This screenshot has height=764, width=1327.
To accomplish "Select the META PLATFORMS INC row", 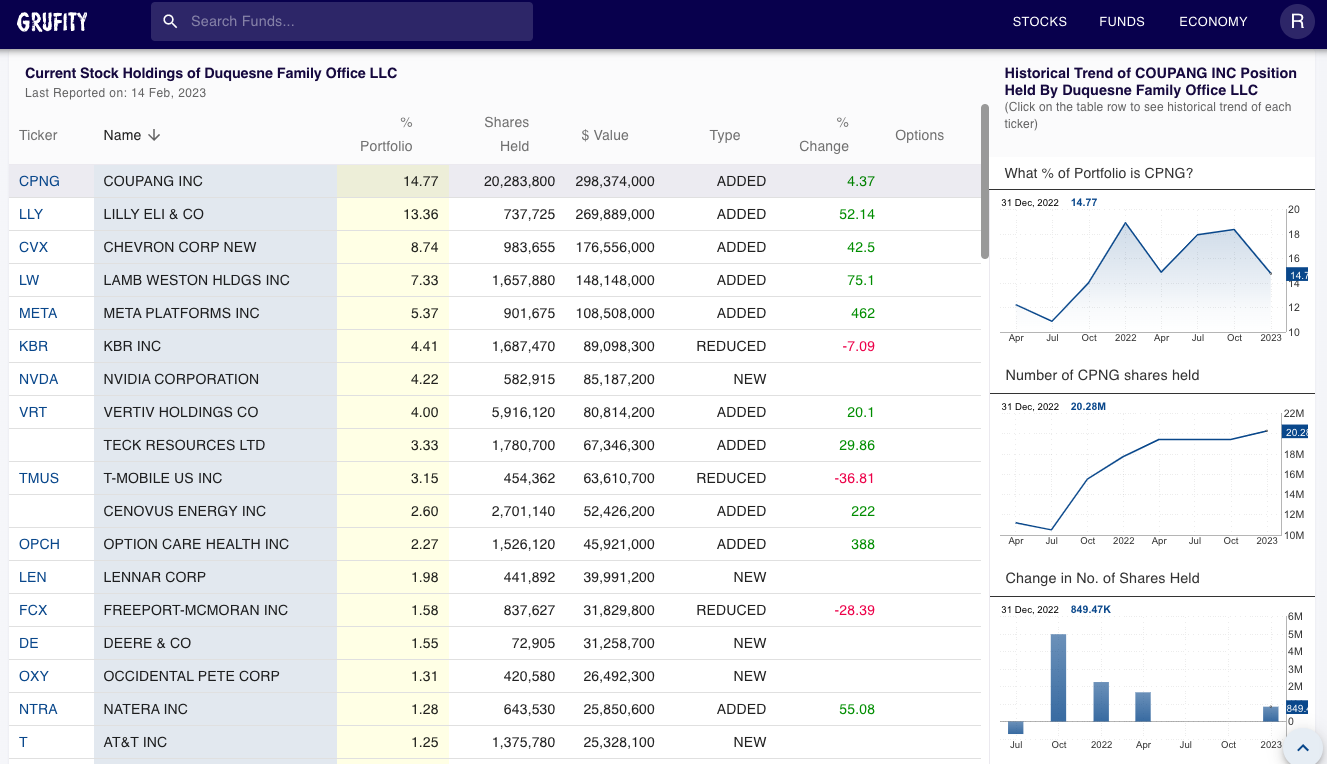I will [x=181, y=313].
